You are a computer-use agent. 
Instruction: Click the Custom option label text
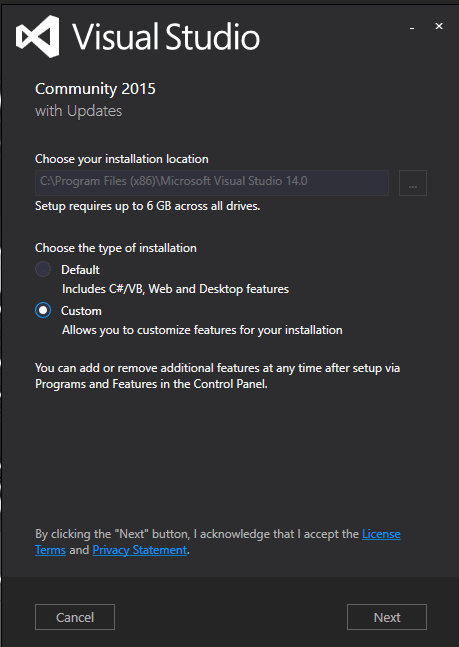pyautogui.click(x=81, y=311)
